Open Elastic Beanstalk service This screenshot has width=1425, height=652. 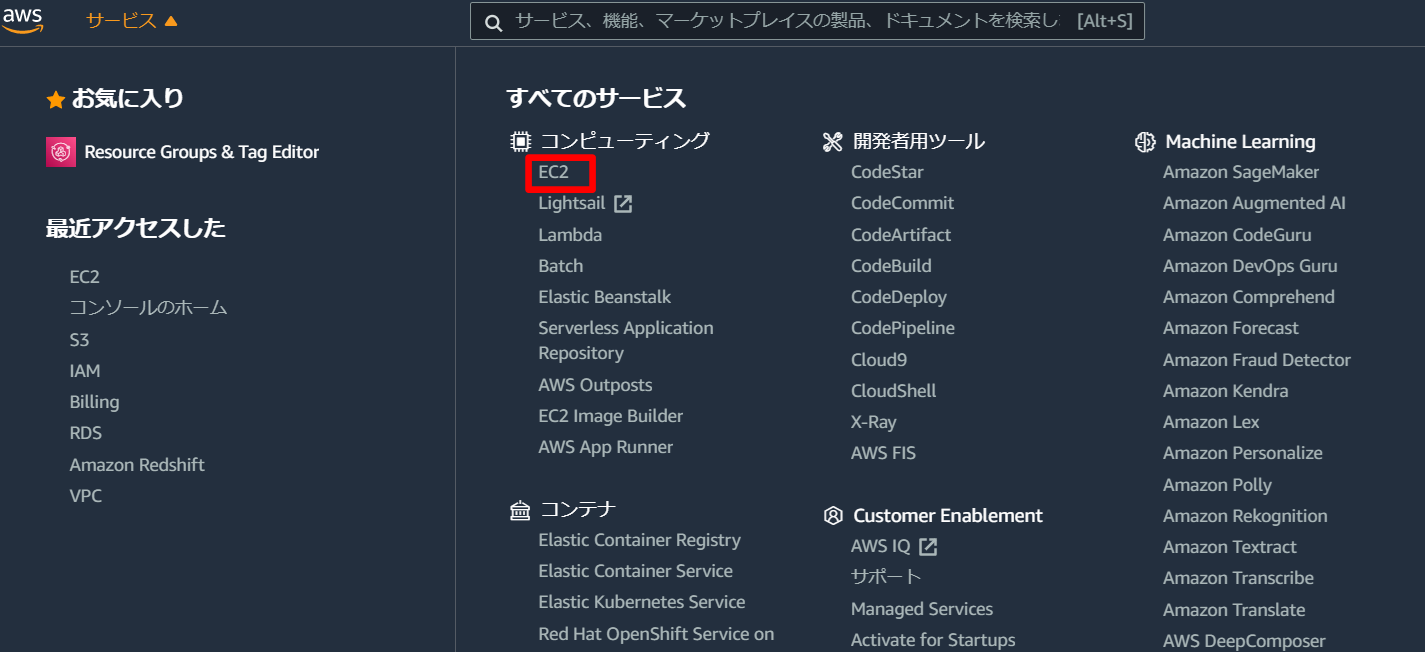coord(605,297)
